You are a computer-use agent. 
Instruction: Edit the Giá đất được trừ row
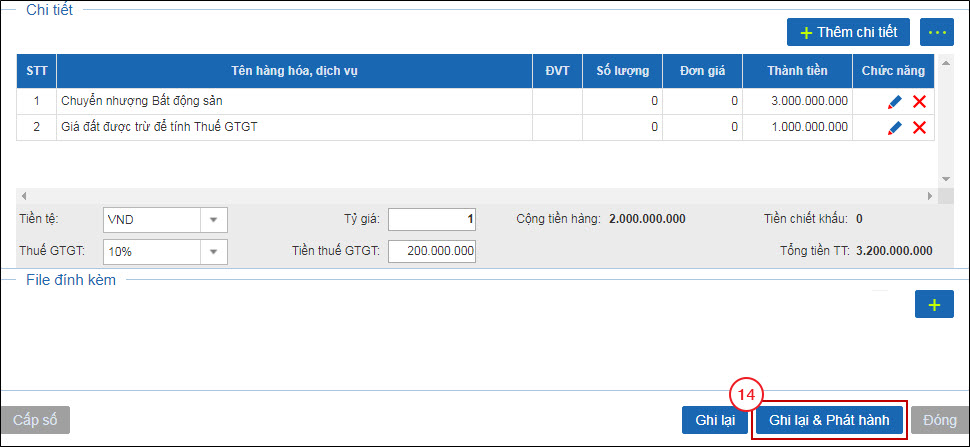coord(895,128)
